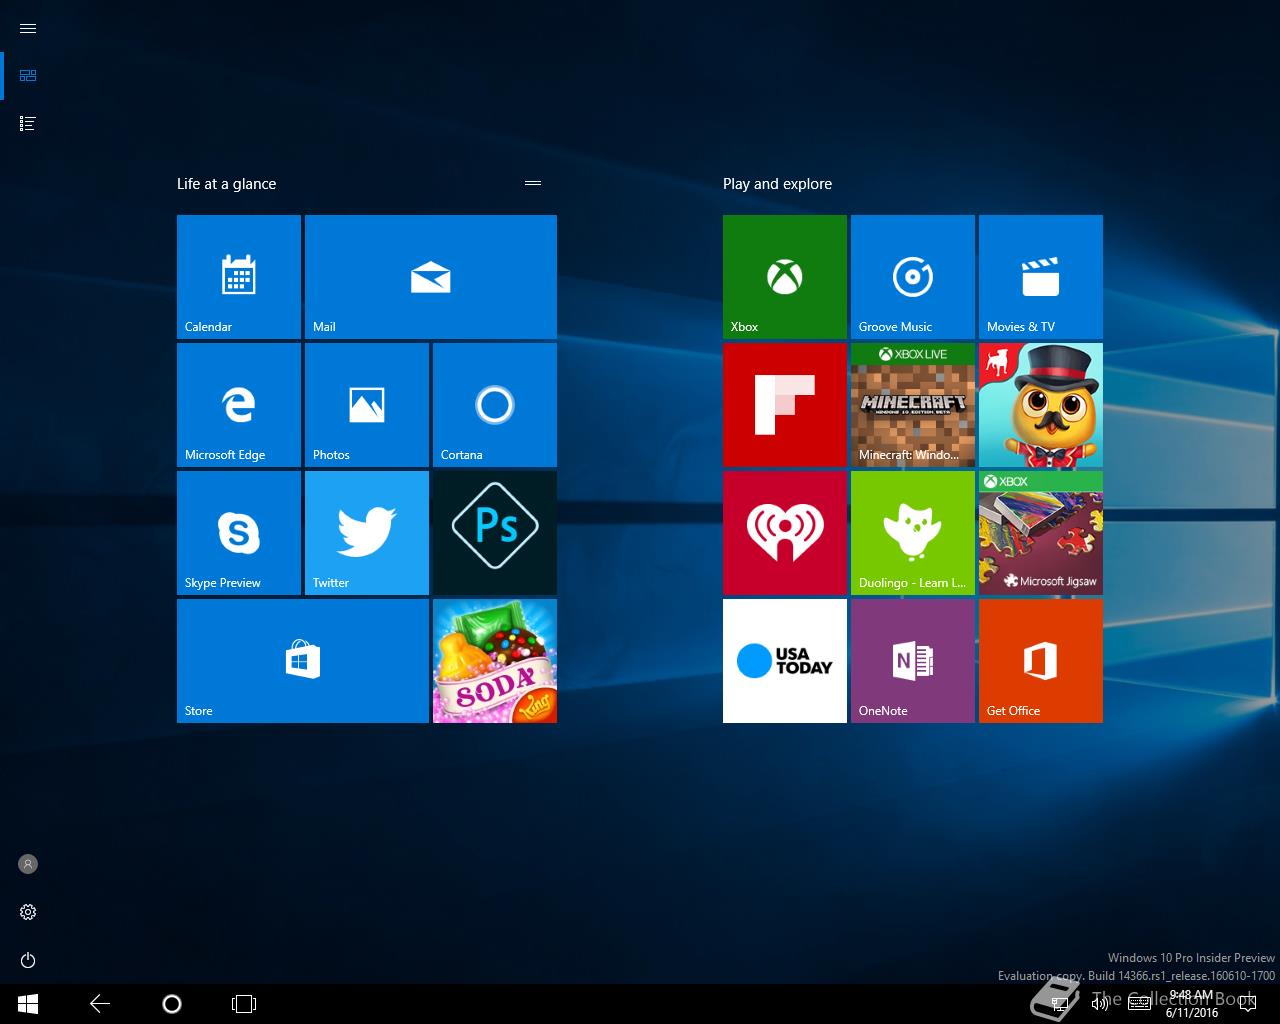Image resolution: width=1280 pixels, height=1024 pixels.
Task: Launch Microsoft Edge from its tile
Action: point(239,405)
